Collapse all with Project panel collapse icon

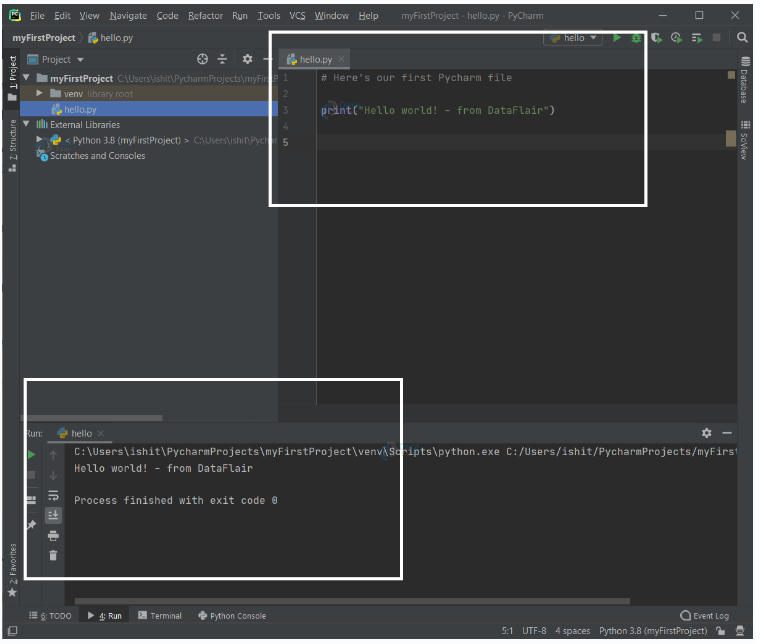click(x=222, y=59)
